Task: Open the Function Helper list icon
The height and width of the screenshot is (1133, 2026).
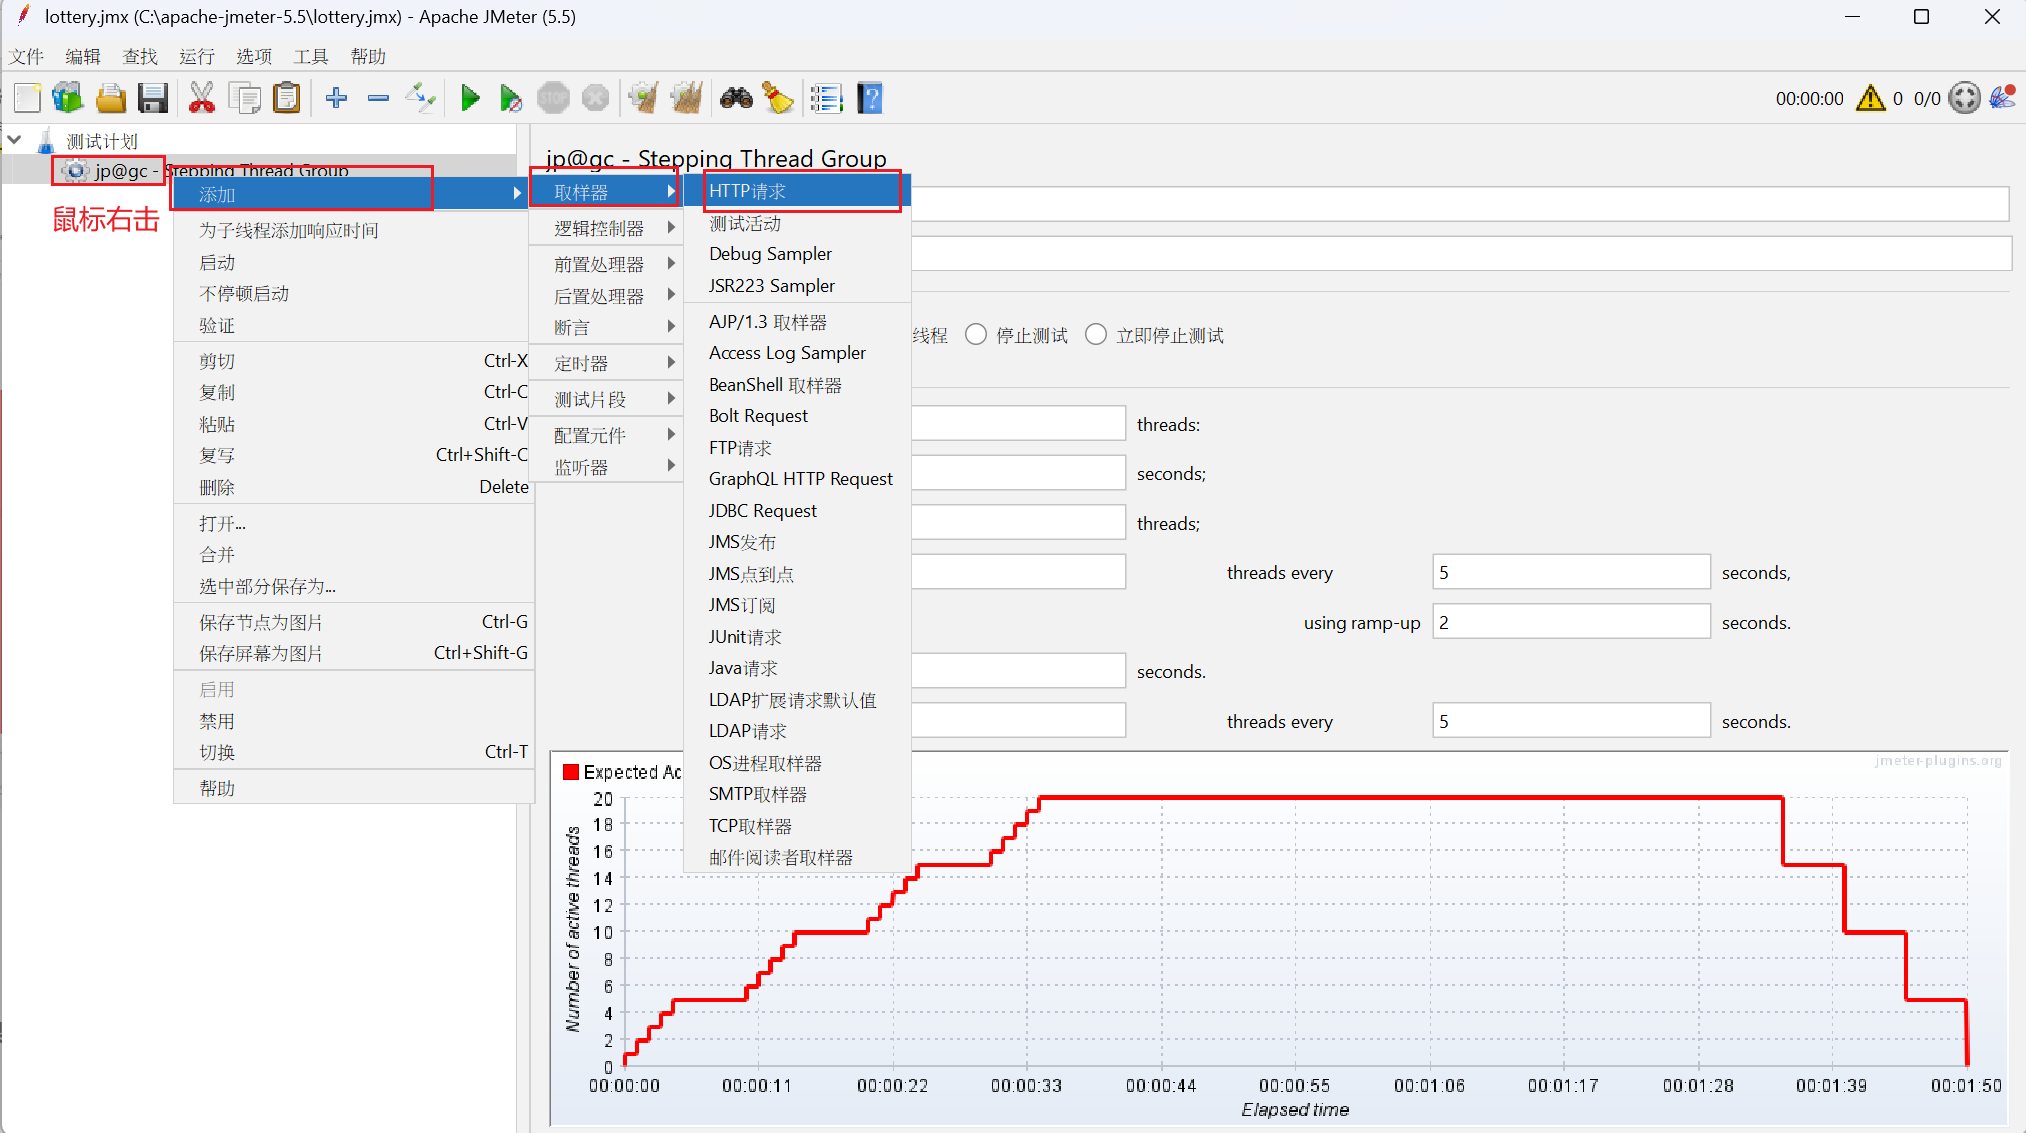Action: pyautogui.click(x=826, y=98)
